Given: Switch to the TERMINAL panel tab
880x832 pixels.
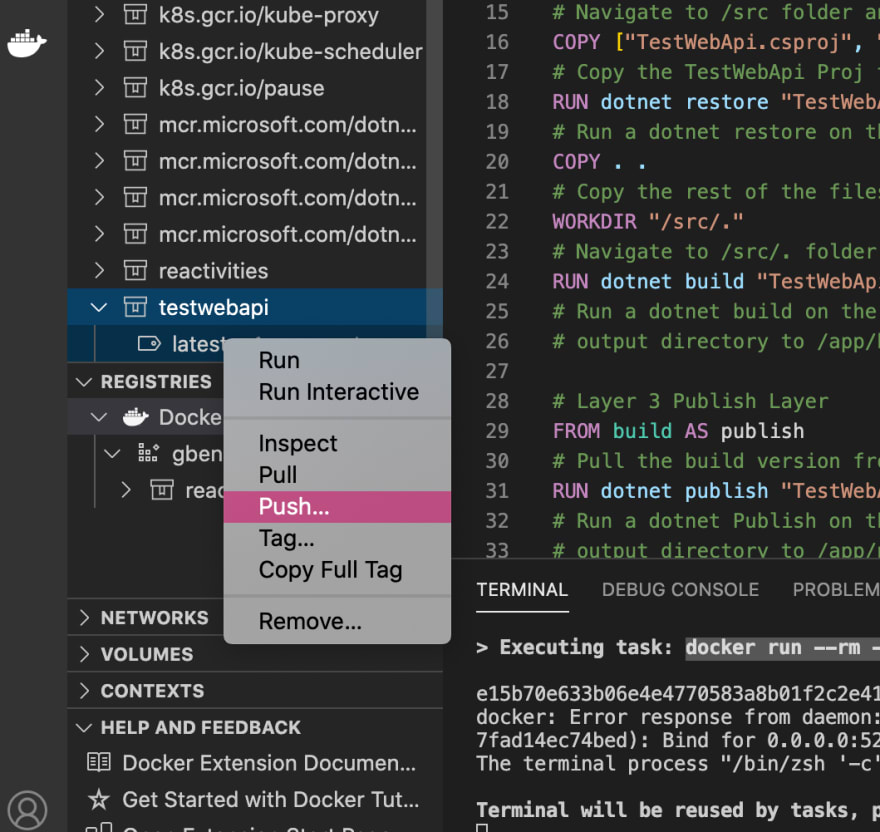Looking at the screenshot, I should click(x=522, y=589).
